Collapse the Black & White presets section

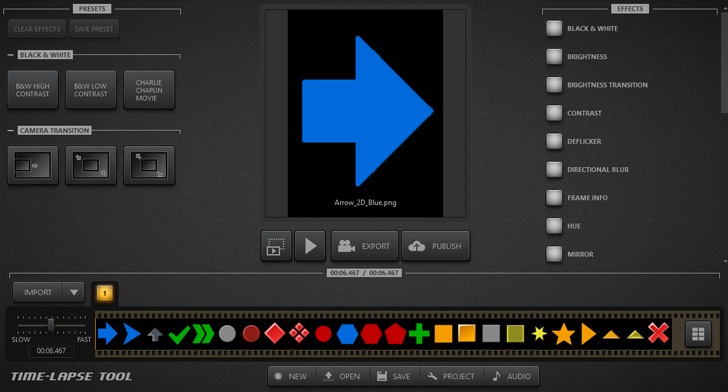10,55
